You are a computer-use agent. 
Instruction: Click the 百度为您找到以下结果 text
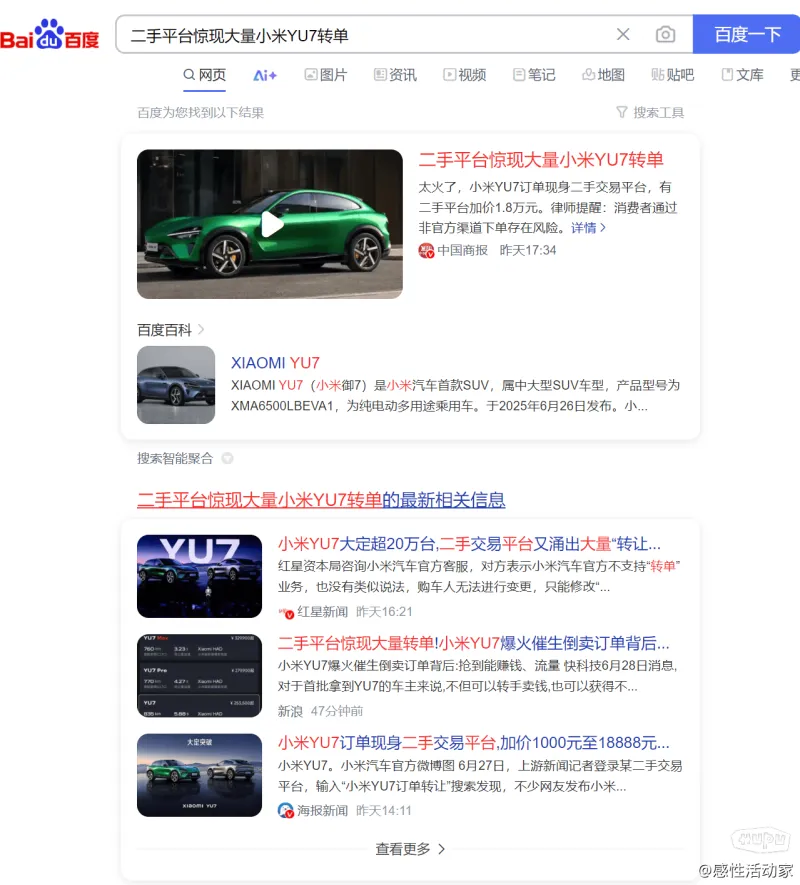[200, 113]
